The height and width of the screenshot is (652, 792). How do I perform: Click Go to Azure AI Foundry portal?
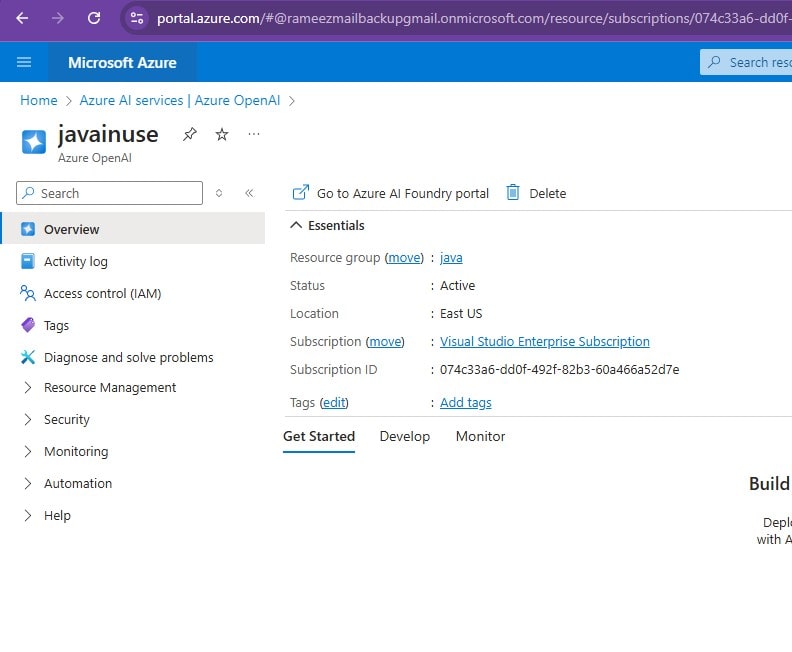pyautogui.click(x=391, y=193)
